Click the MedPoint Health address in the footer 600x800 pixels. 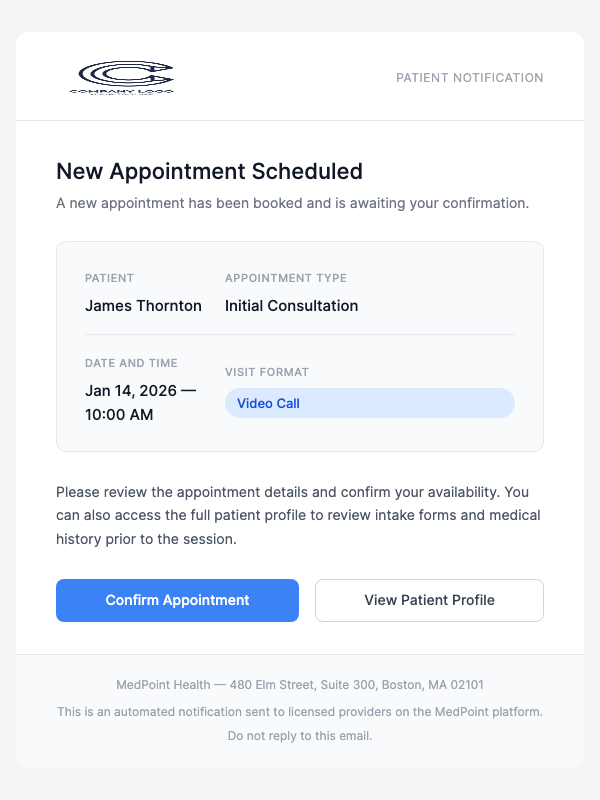click(300, 685)
